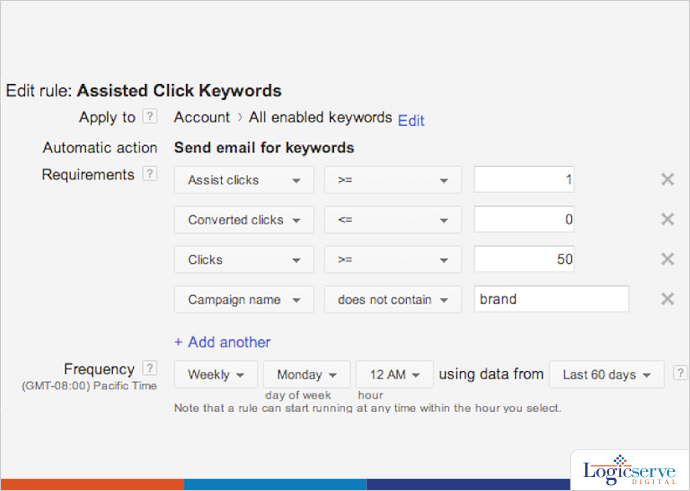Click the Edit link for enabled keywords
The height and width of the screenshot is (491, 690).
[411, 120]
